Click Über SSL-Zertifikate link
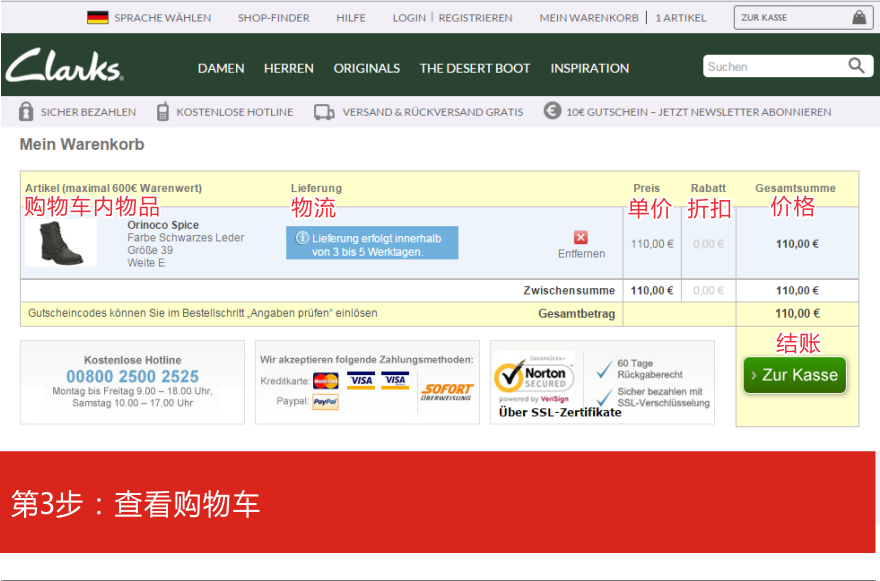880x581 pixels. coord(560,413)
